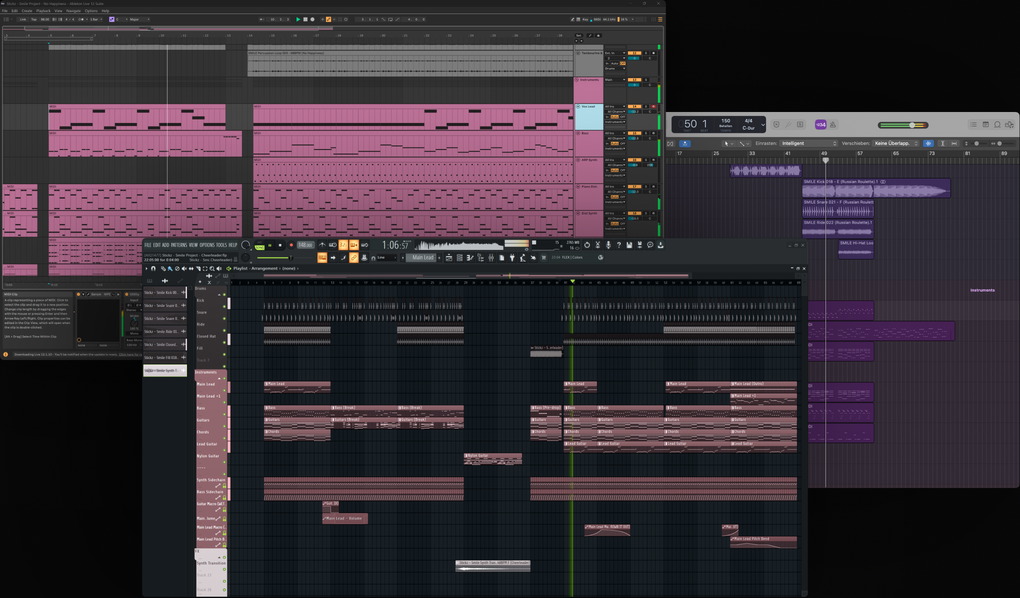Select the Stickz Smile Kick item in picker
The width and height of the screenshot is (1020, 598).
[165, 292]
